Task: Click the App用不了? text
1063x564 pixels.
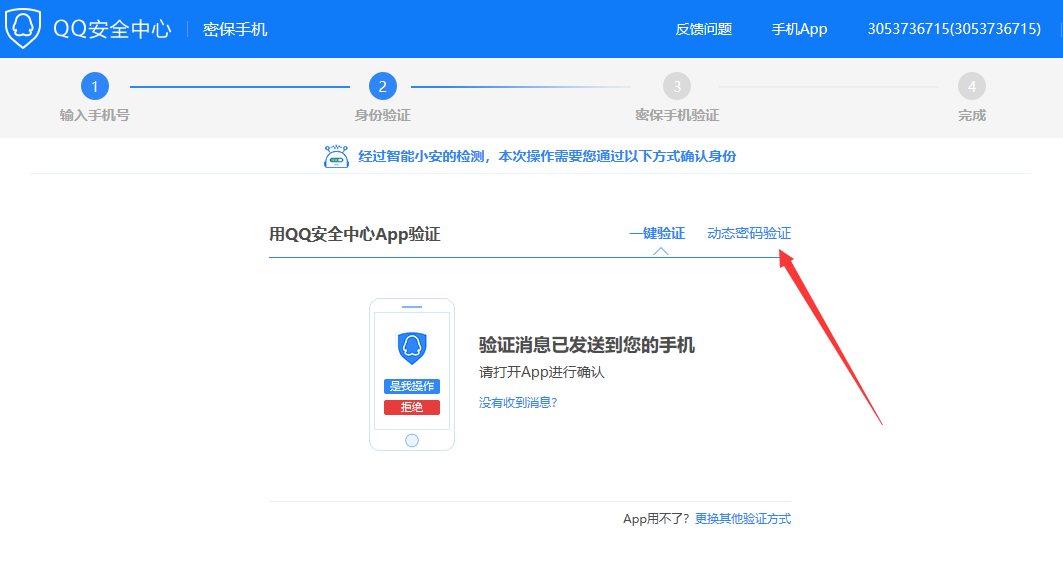Action: pyautogui.click(x=656, y=519)
